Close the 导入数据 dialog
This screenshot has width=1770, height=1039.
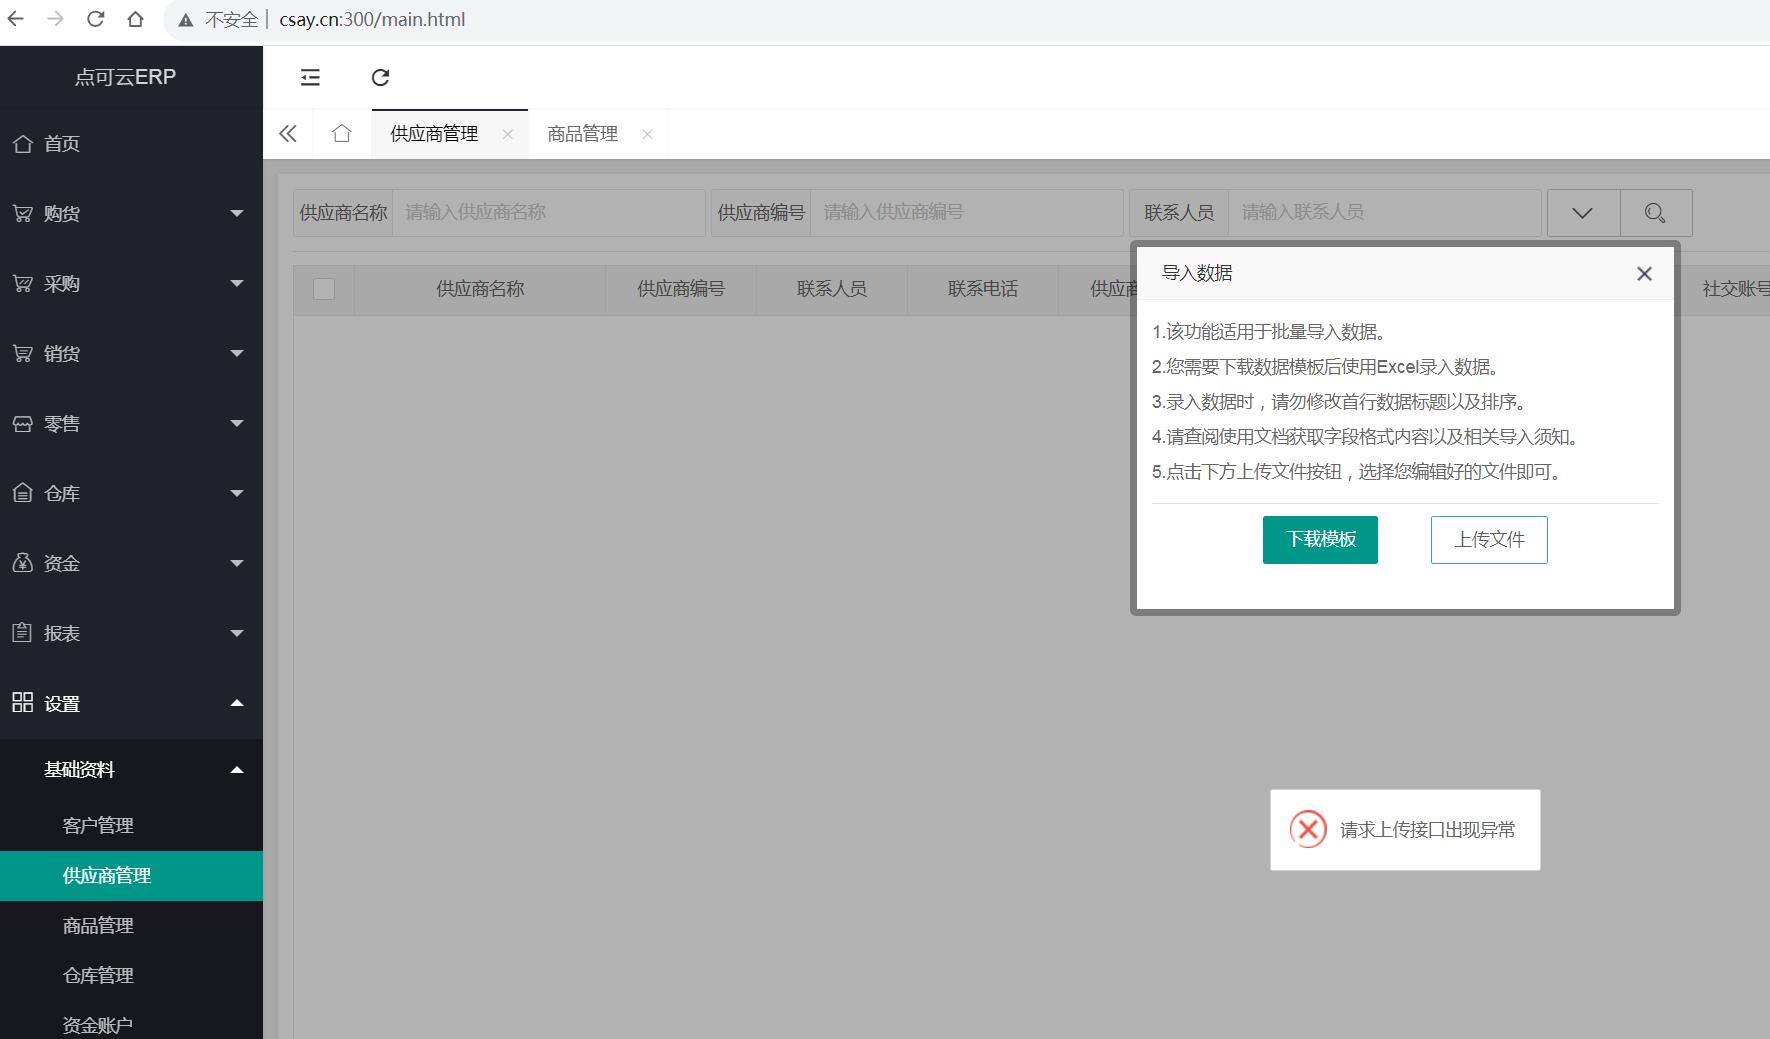coord(1644,273)
